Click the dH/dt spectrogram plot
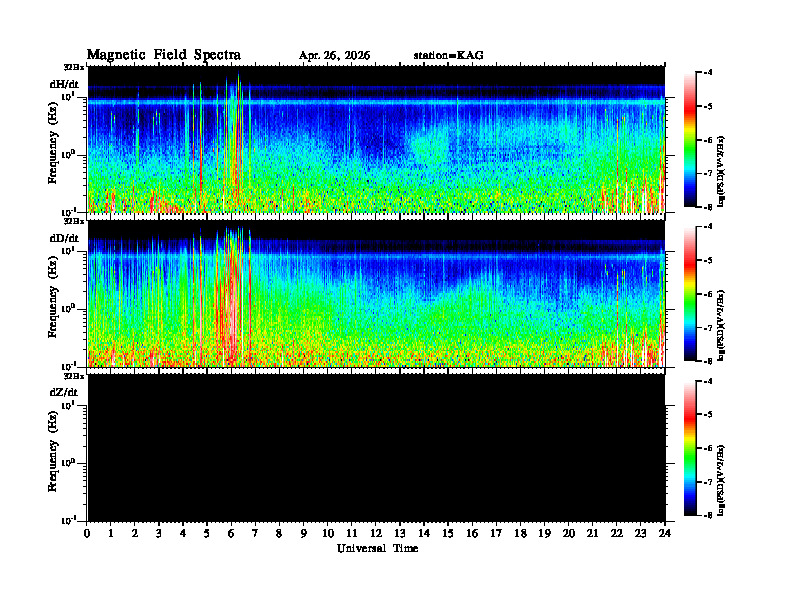 coord(376,139)
